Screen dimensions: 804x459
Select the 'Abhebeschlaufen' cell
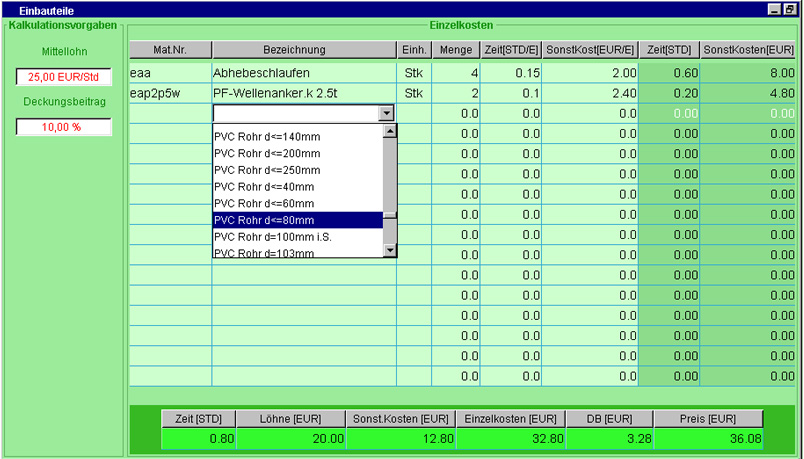pos(304,73)
